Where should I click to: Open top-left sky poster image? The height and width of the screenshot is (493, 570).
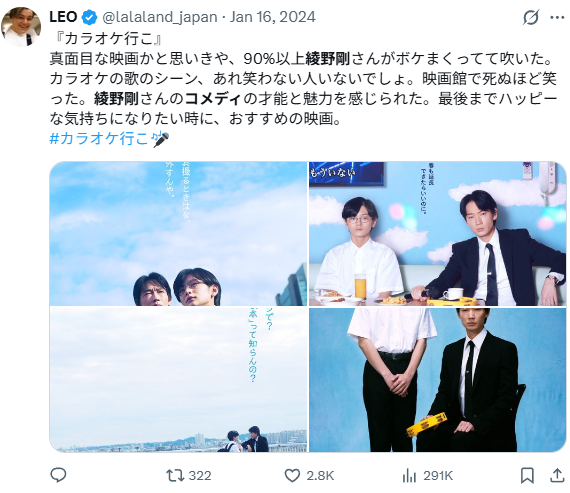(178, 233)
